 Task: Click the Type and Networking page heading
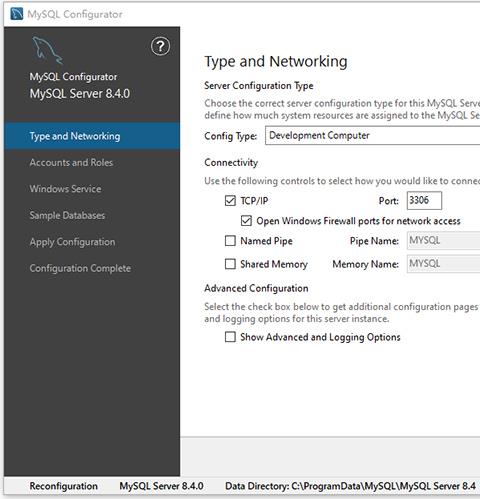(276, 62)
